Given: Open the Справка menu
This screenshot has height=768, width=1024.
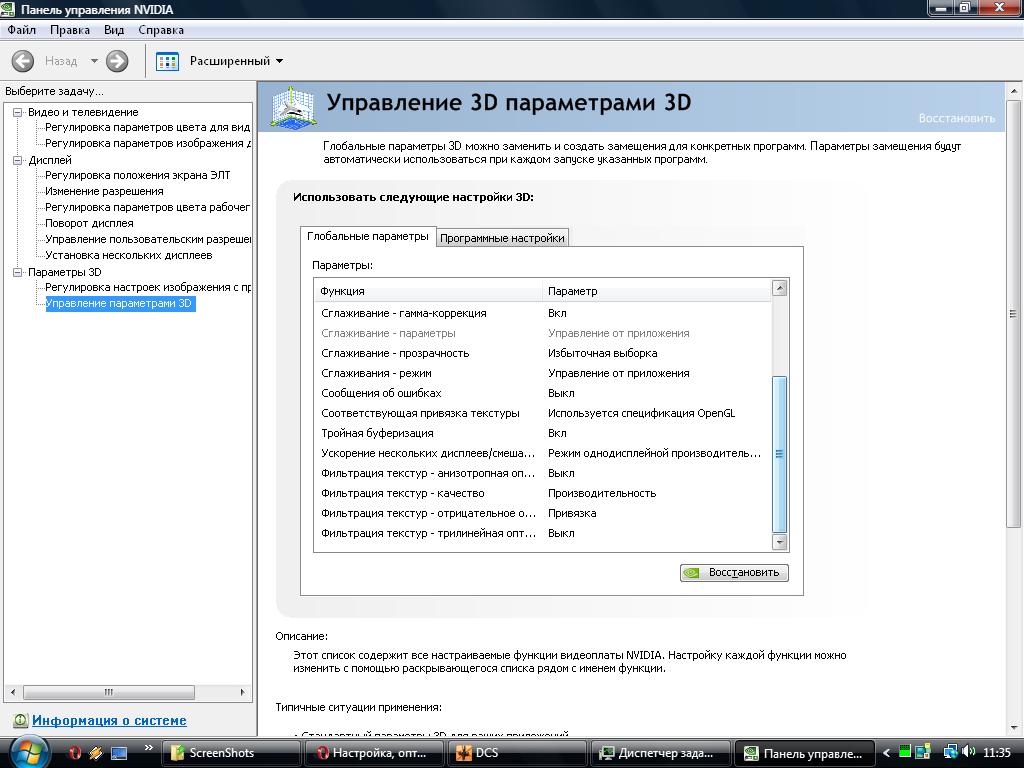Looking at the screenshot, I should coord(161,30).
